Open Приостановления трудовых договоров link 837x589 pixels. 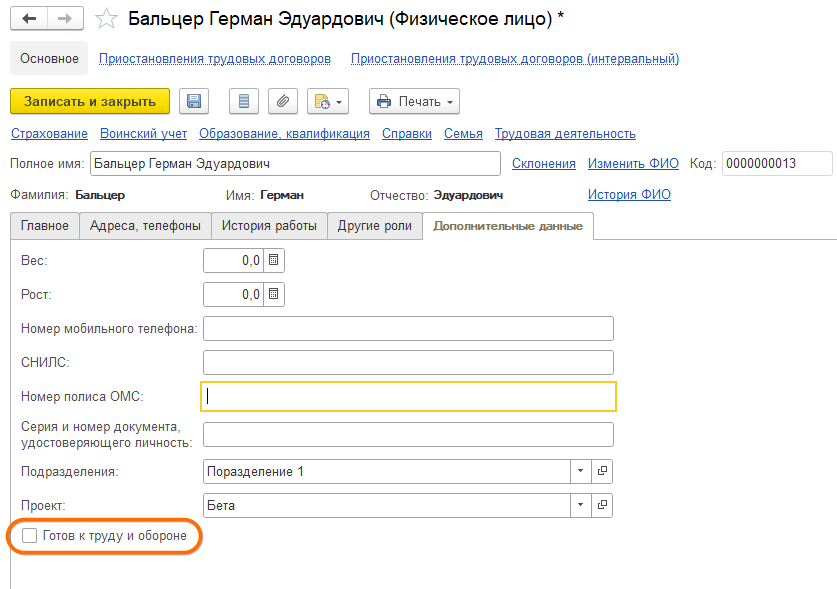click(x=215, y=59)
